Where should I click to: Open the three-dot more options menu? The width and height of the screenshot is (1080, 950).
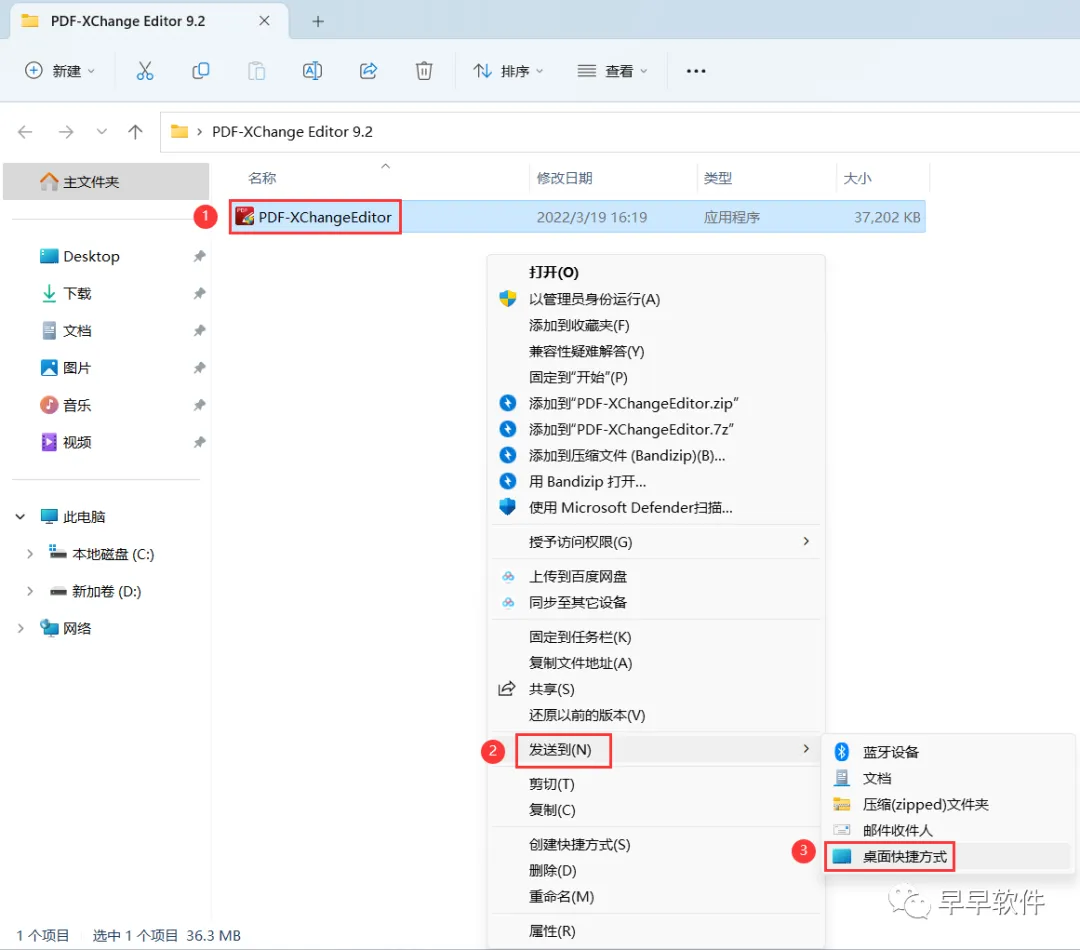[x=696, y=71]
